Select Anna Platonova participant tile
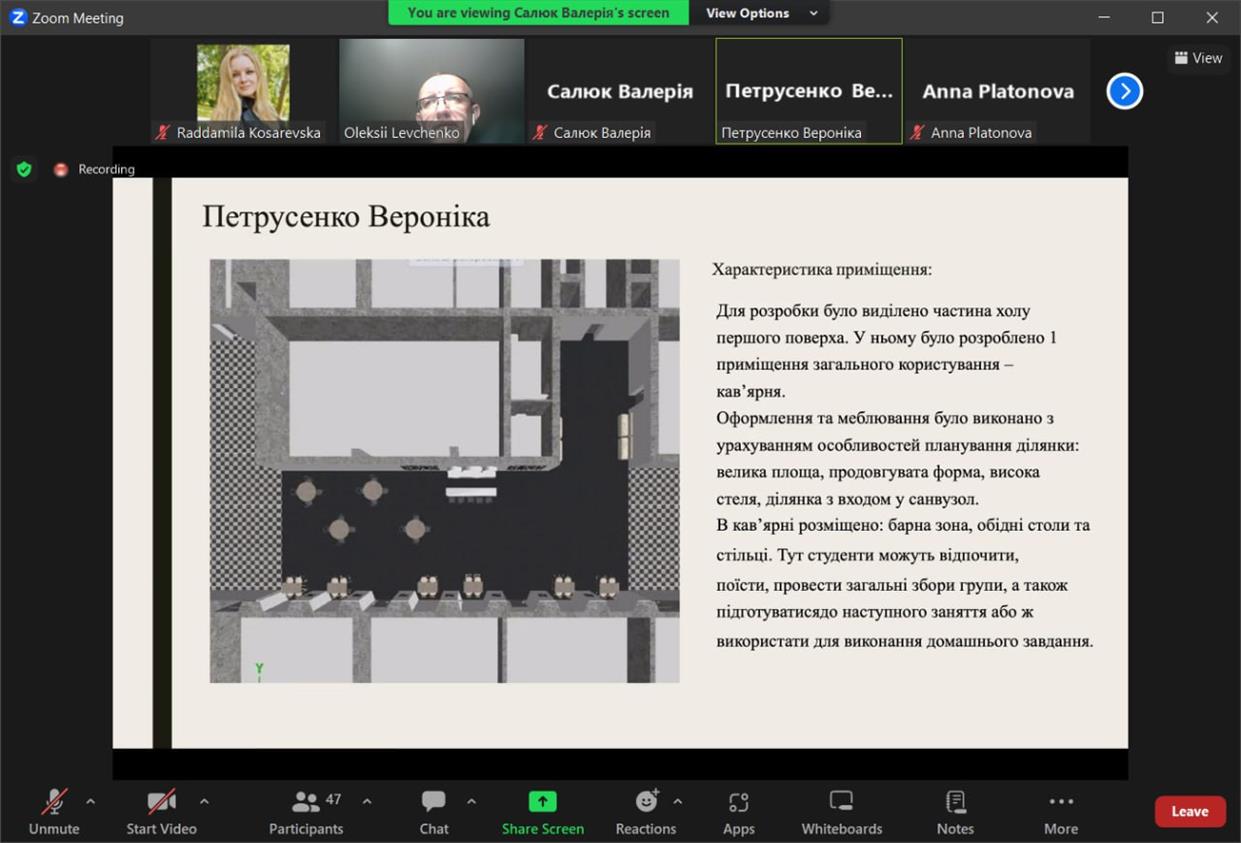 997,91
